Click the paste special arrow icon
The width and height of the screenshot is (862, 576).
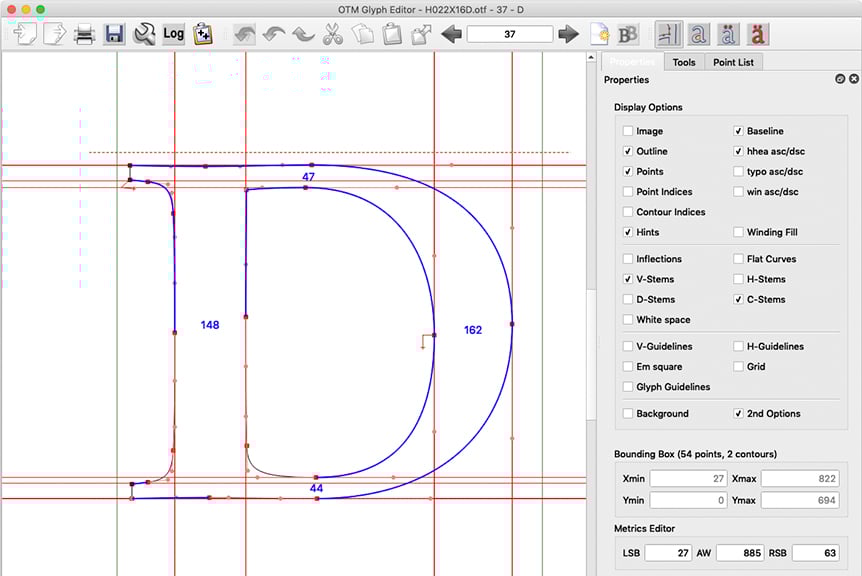coord(421,34)
